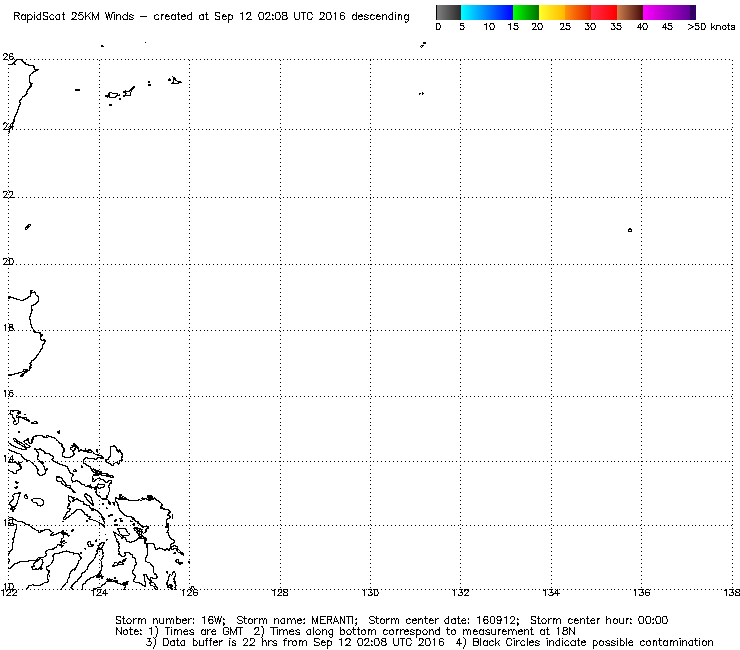Click the tiny island circle near 136E 21N

click(630, 230)
